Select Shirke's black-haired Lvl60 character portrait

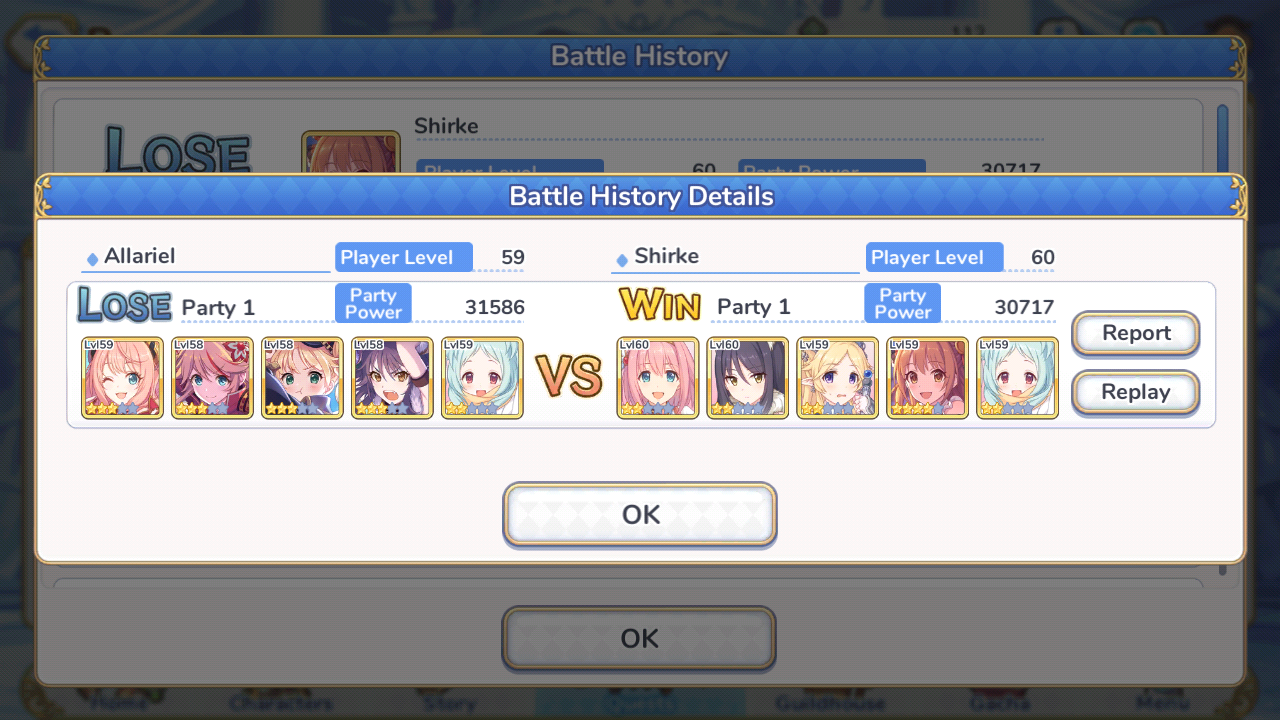point(748,378)
